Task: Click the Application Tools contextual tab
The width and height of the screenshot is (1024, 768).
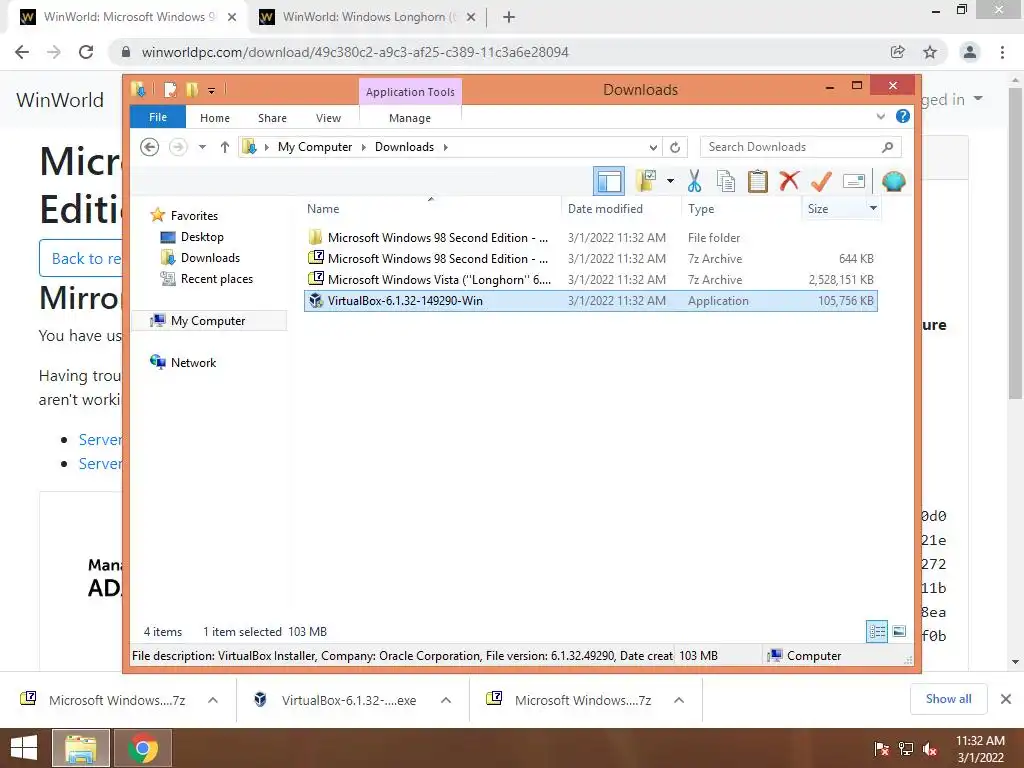Action: (410, 92)
